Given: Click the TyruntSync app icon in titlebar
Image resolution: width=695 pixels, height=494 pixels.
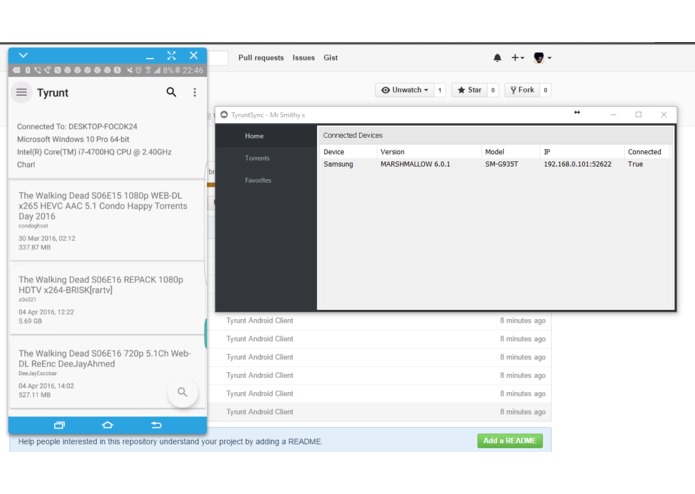Looking at the screenshot, I should point(224,115).
